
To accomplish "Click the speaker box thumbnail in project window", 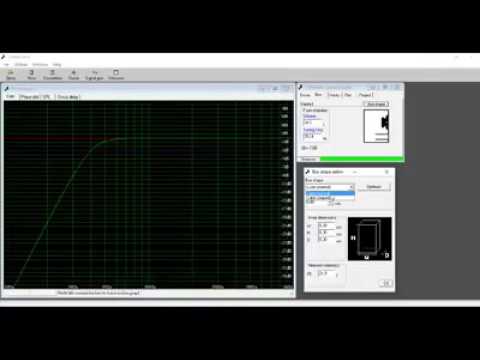I will (376, 126).
